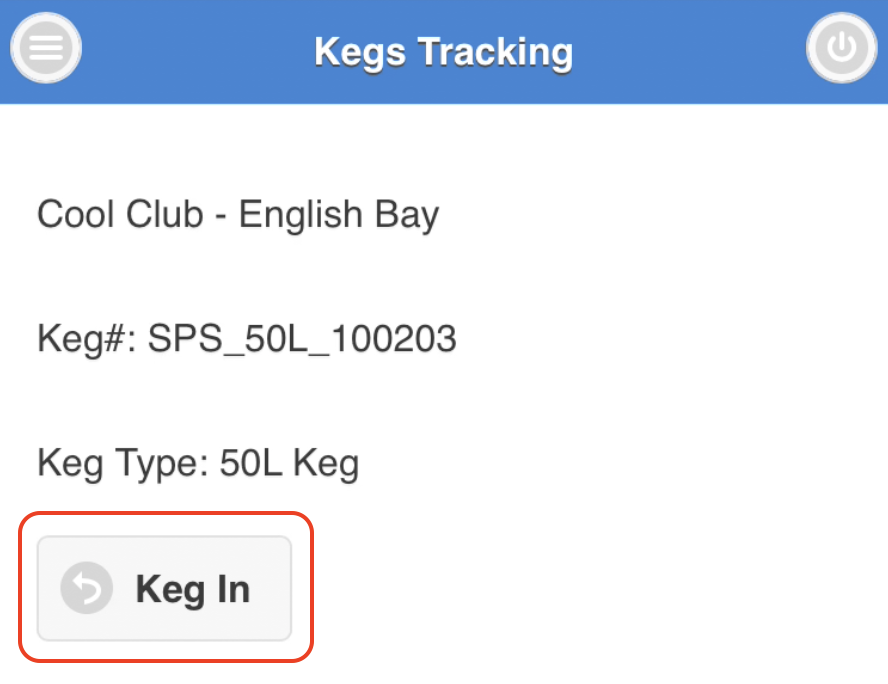This screenshot has height=684, width=888.
Task: Click the word "Tracking" in the title
Action: coord(496,50)
